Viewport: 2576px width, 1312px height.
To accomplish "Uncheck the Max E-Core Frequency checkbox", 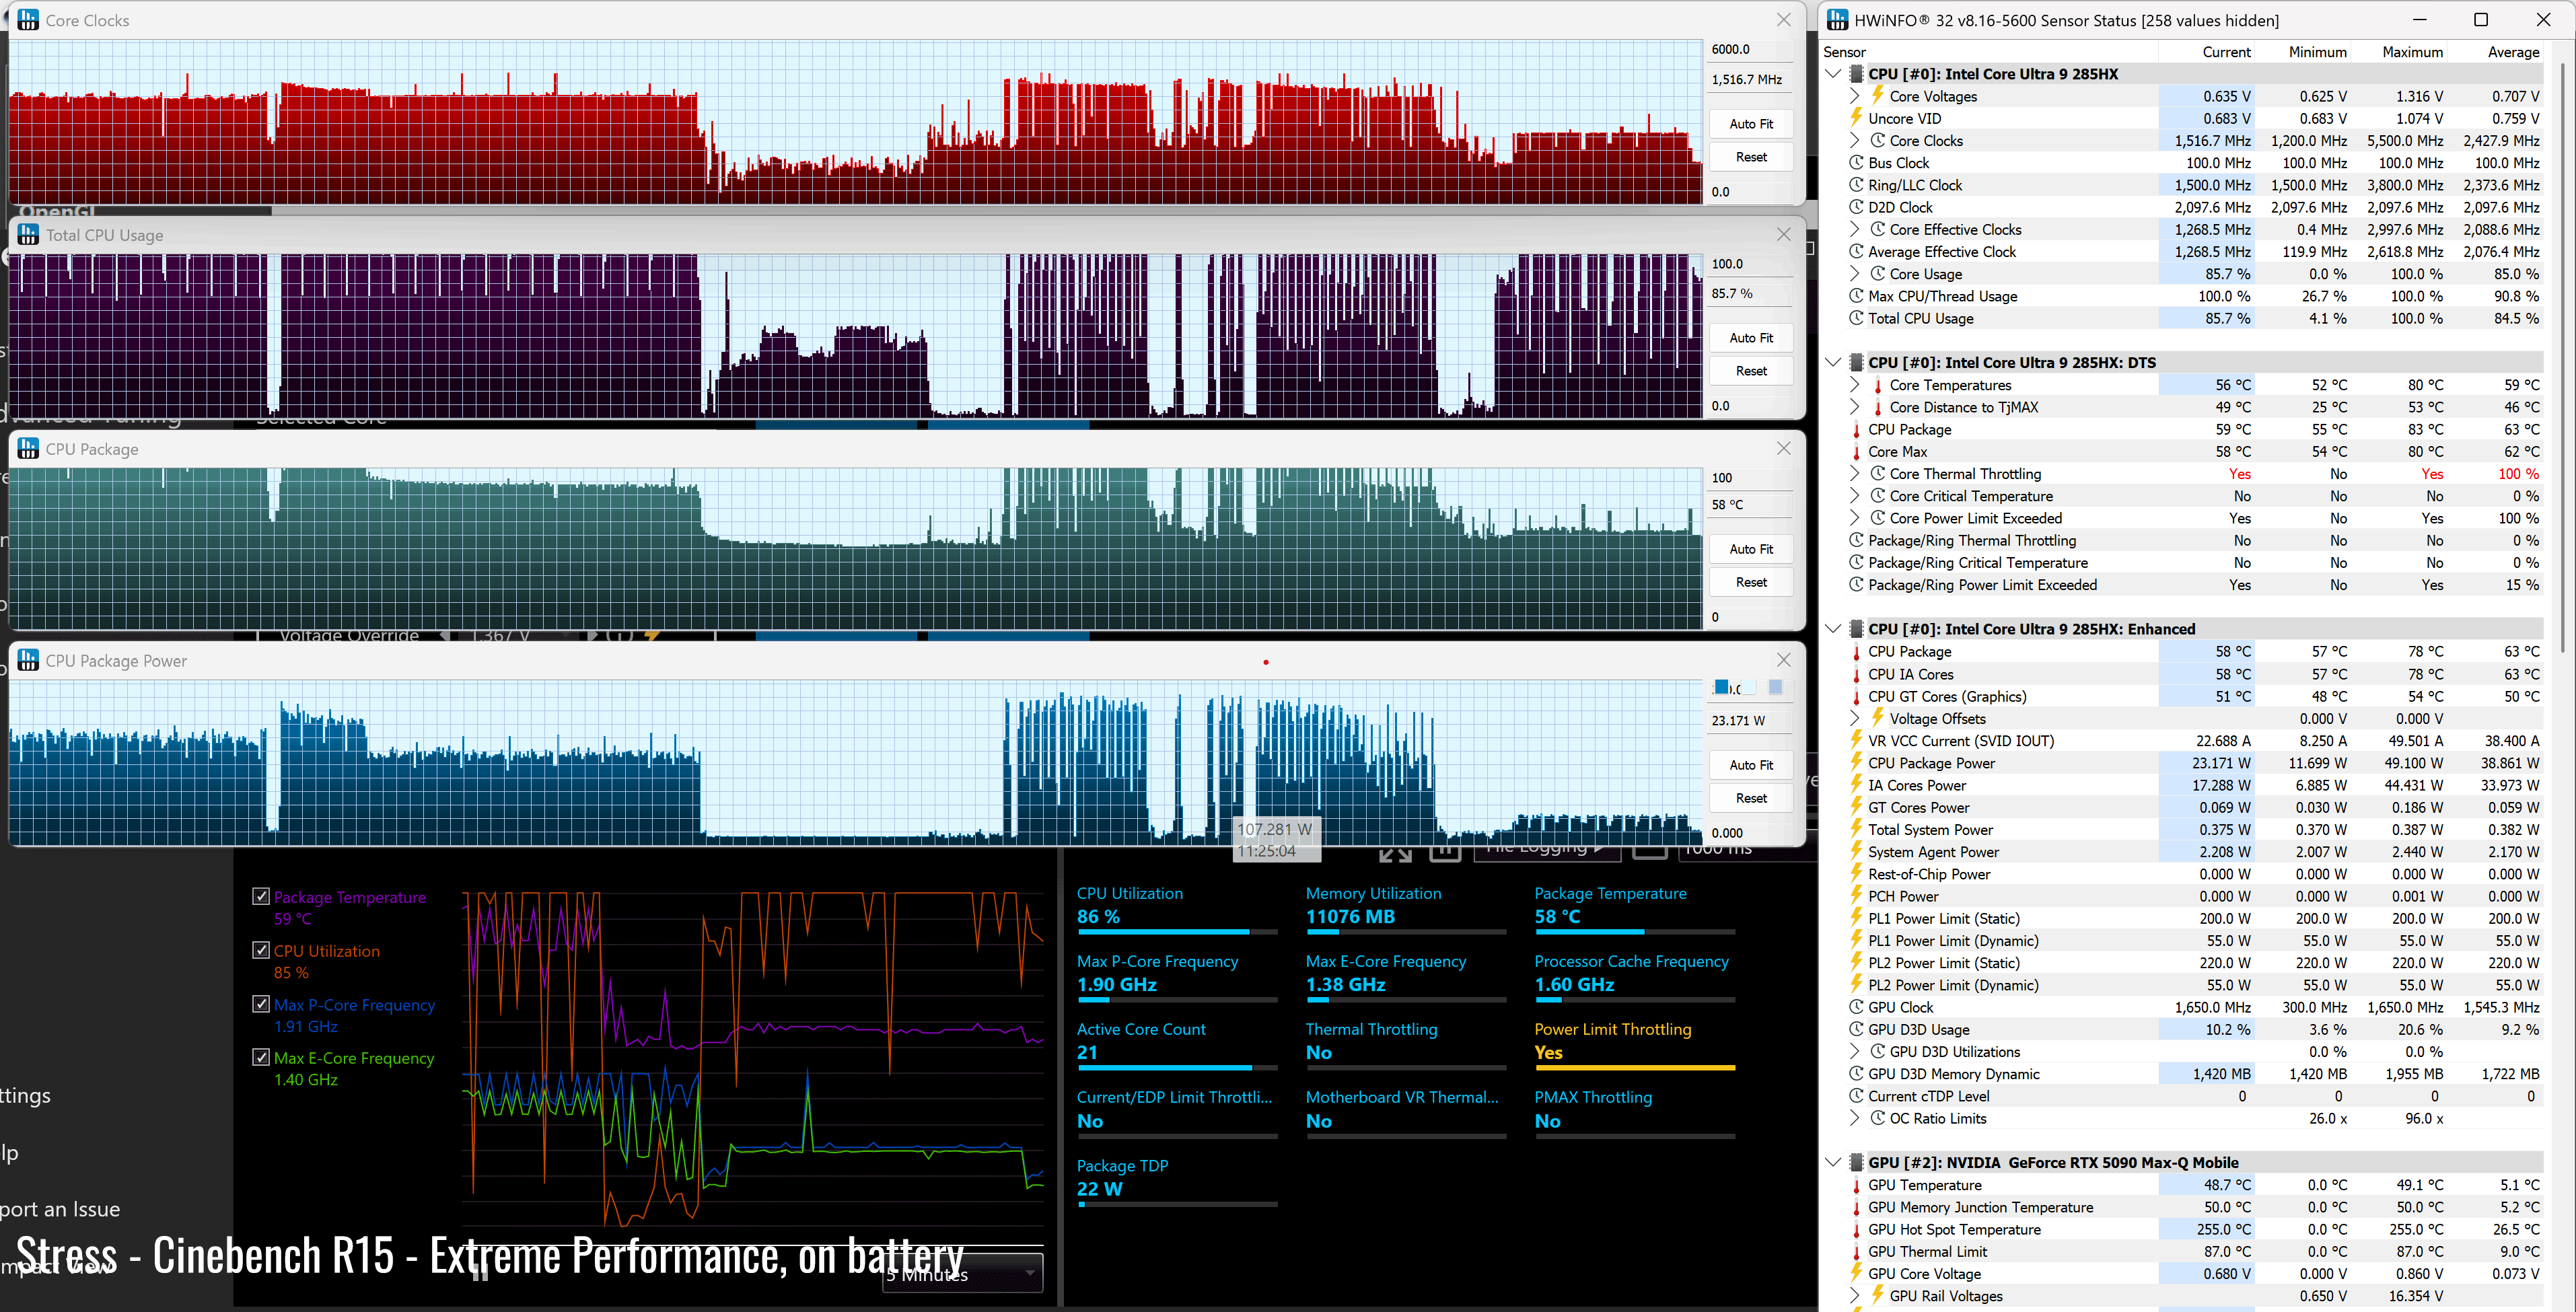I will (261, 1057).
